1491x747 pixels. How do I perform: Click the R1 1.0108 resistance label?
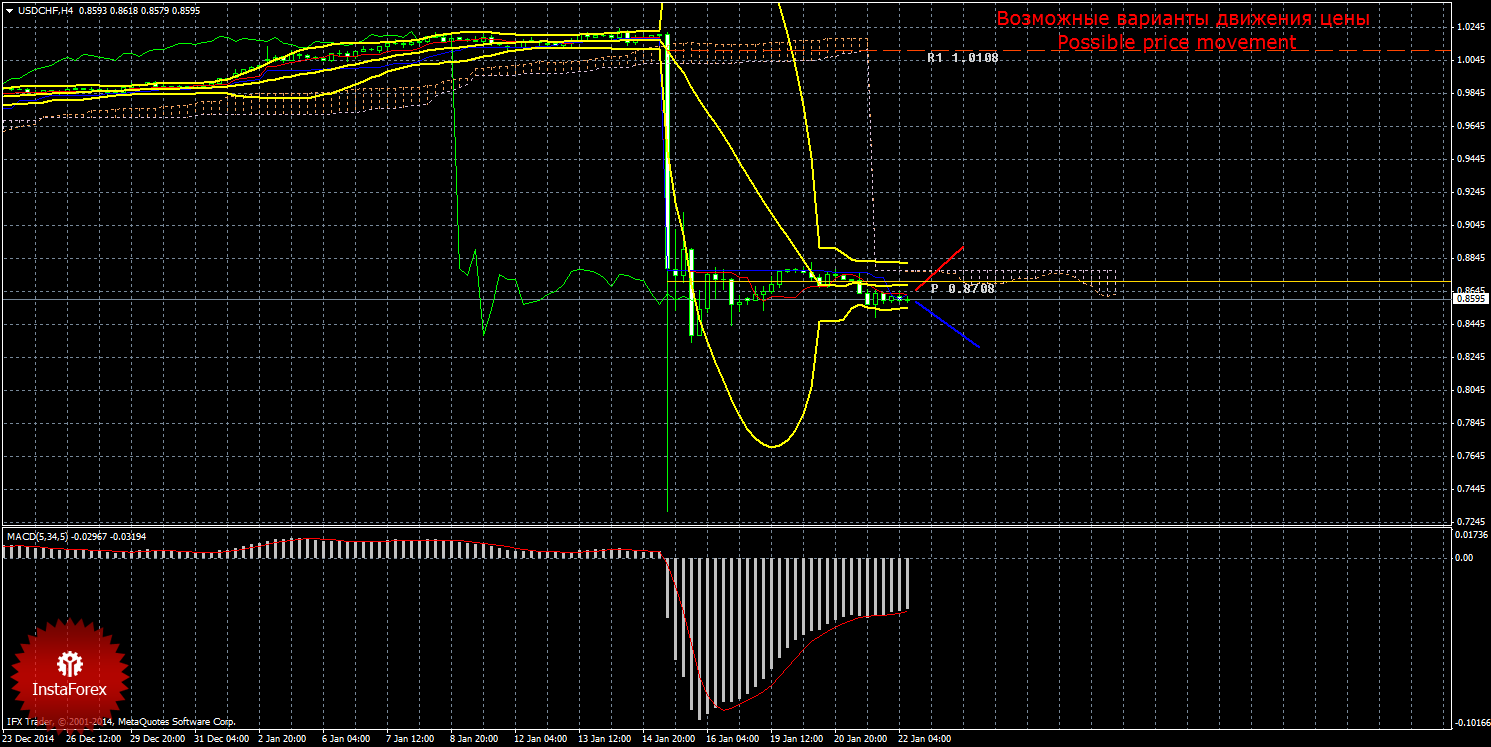[961, 58]
